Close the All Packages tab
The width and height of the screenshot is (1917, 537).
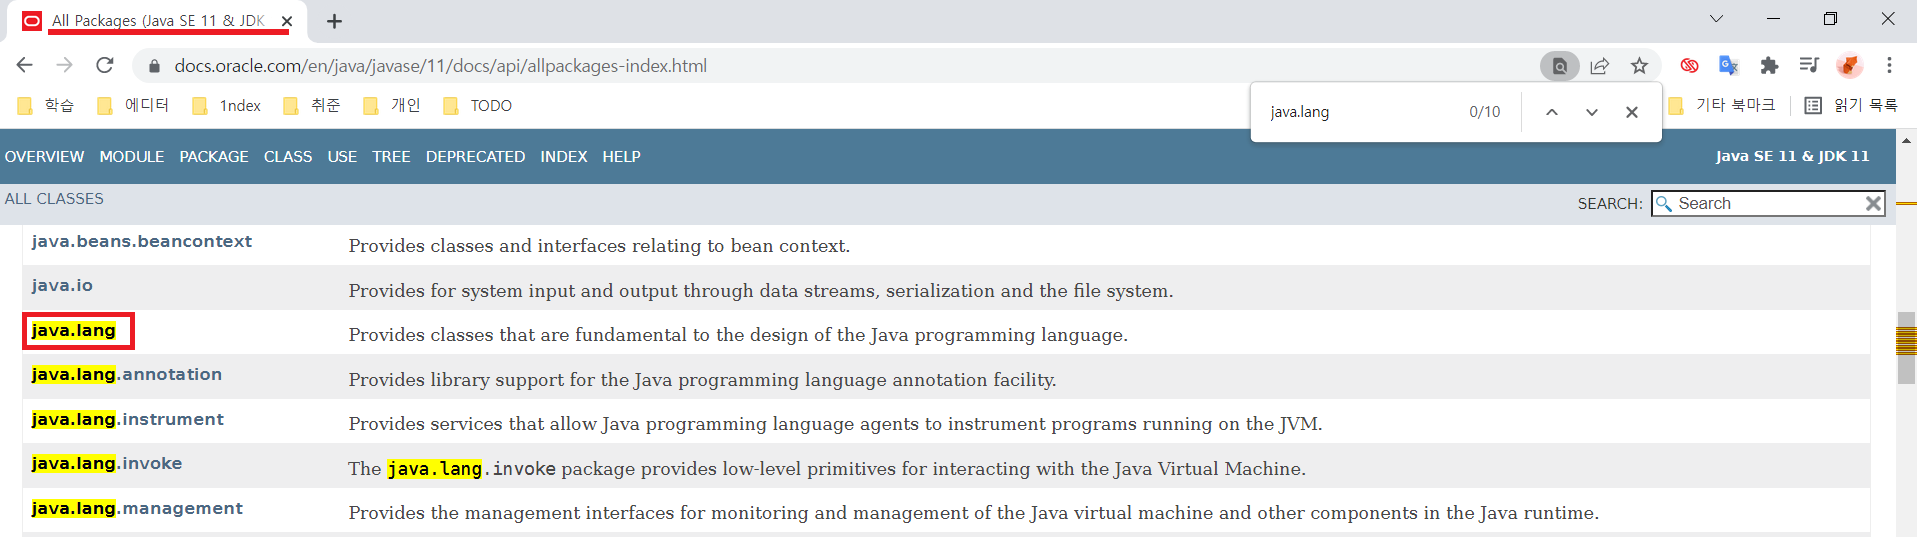[287, 21]
